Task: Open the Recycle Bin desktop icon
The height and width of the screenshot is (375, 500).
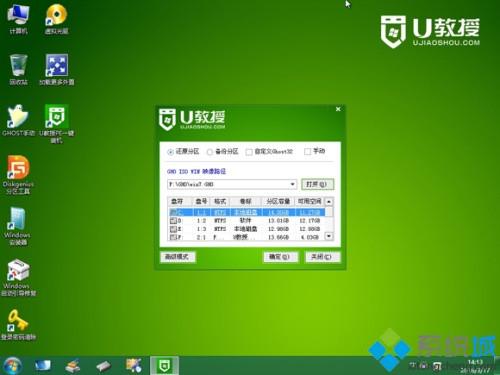Action: pyautogui.click(x=18, y=69)
